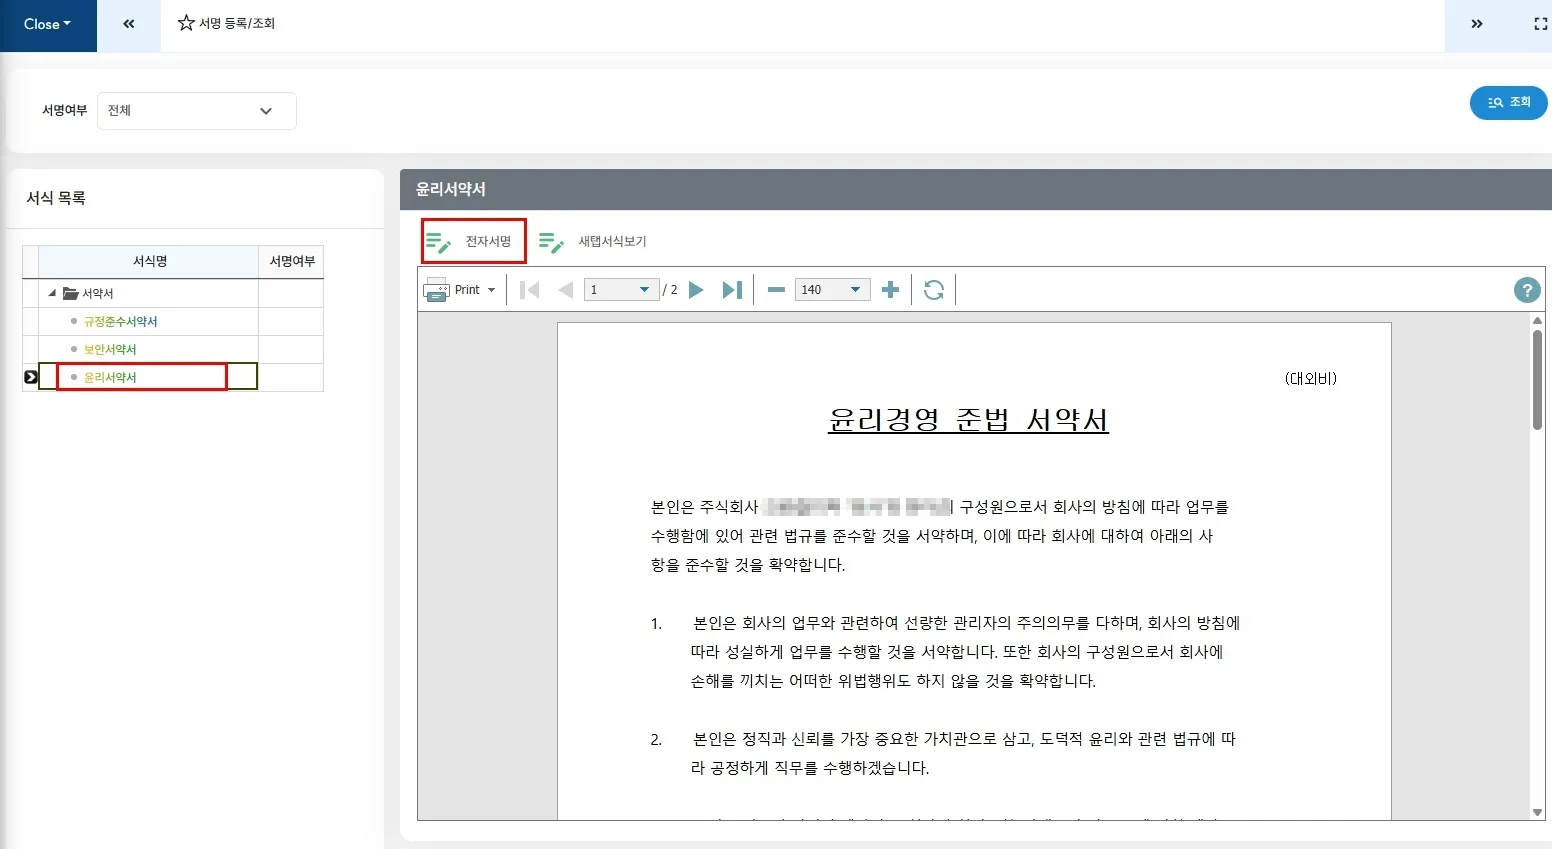The image size is (1552, 849).
Task: Go to next page of report
Action: point(697,290)
